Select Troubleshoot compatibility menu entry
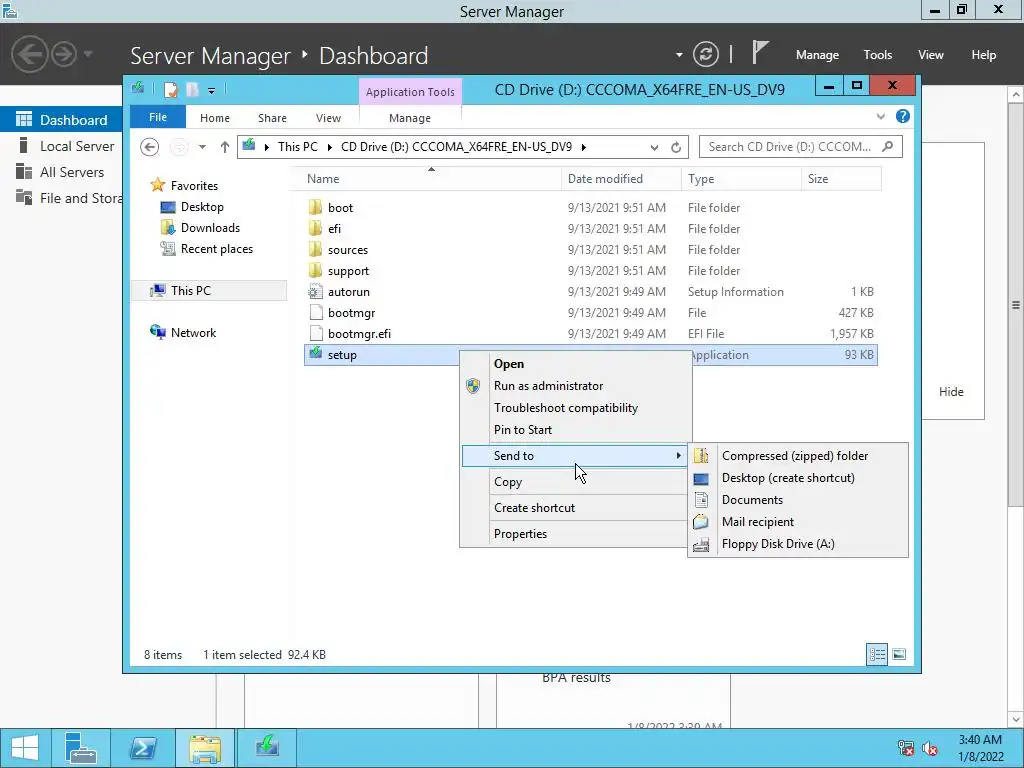The image size is (1024, 768). tap(566, 408)
